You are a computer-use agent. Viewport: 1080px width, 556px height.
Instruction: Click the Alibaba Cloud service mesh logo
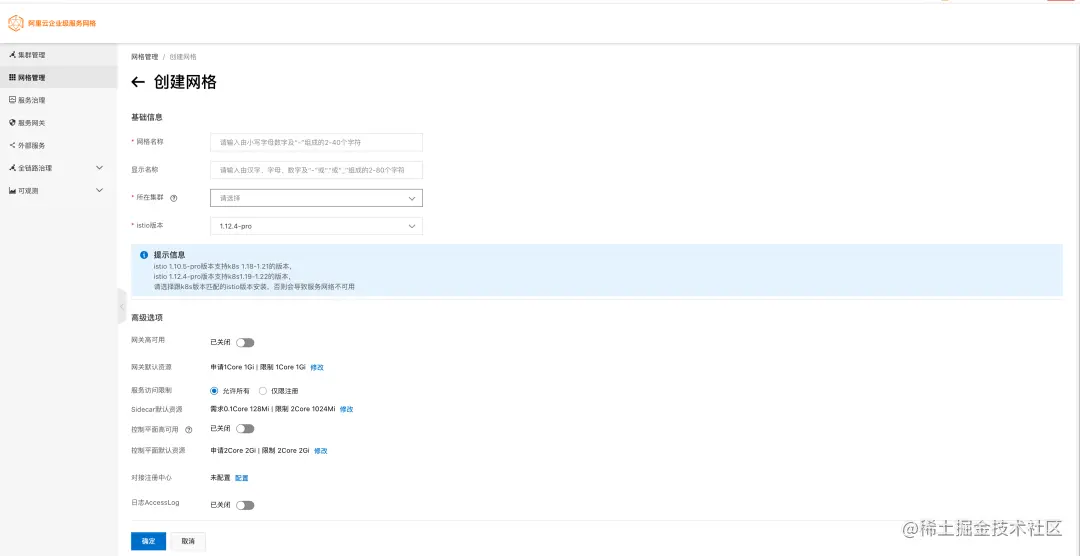(52, 23)
